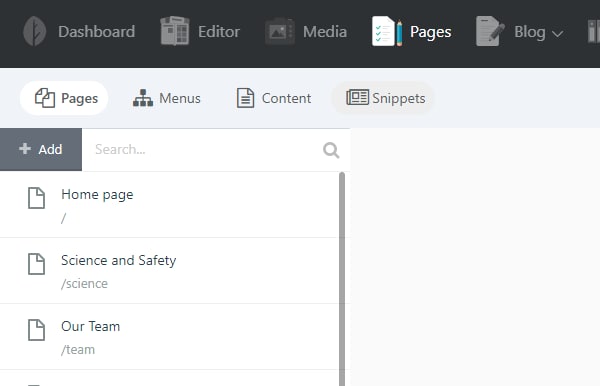Click the Content document icon

tap(245, 98)
